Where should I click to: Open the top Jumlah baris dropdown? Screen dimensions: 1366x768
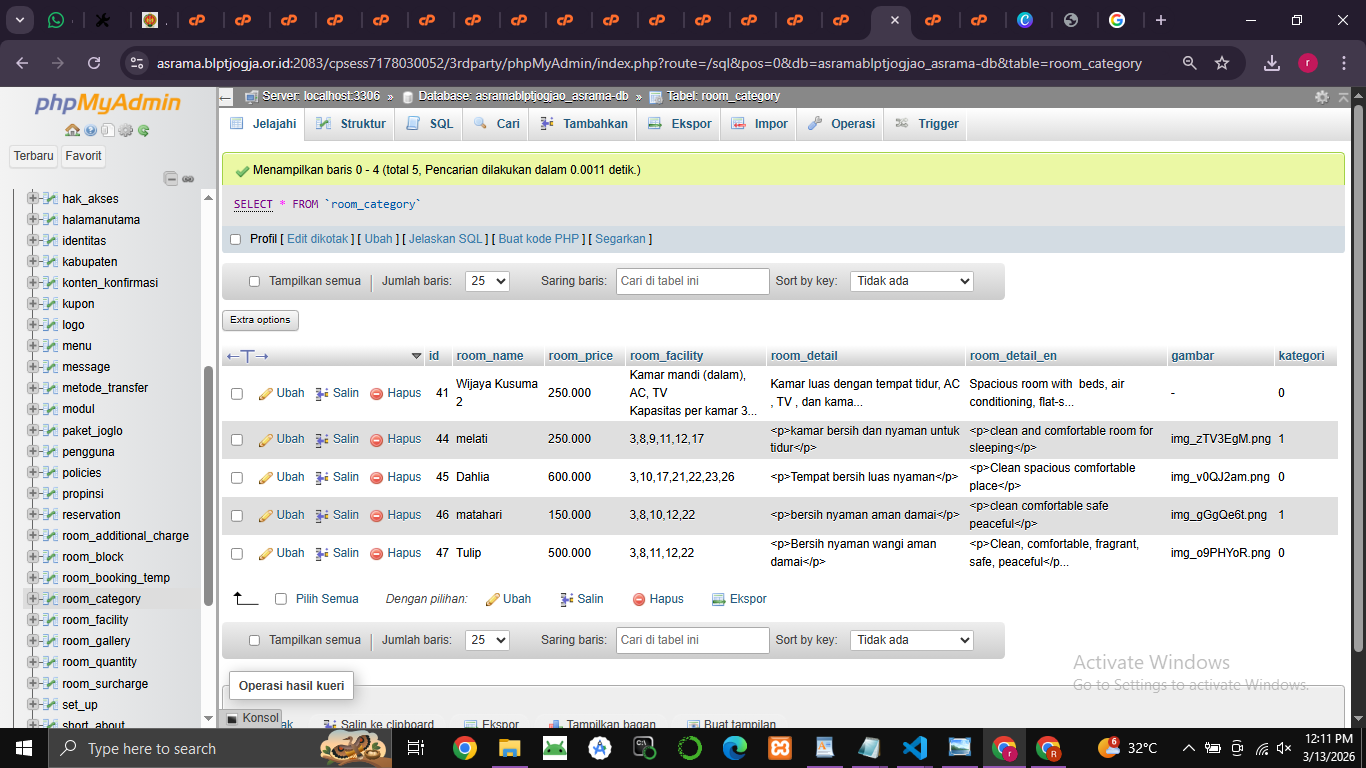pos(487,281)
